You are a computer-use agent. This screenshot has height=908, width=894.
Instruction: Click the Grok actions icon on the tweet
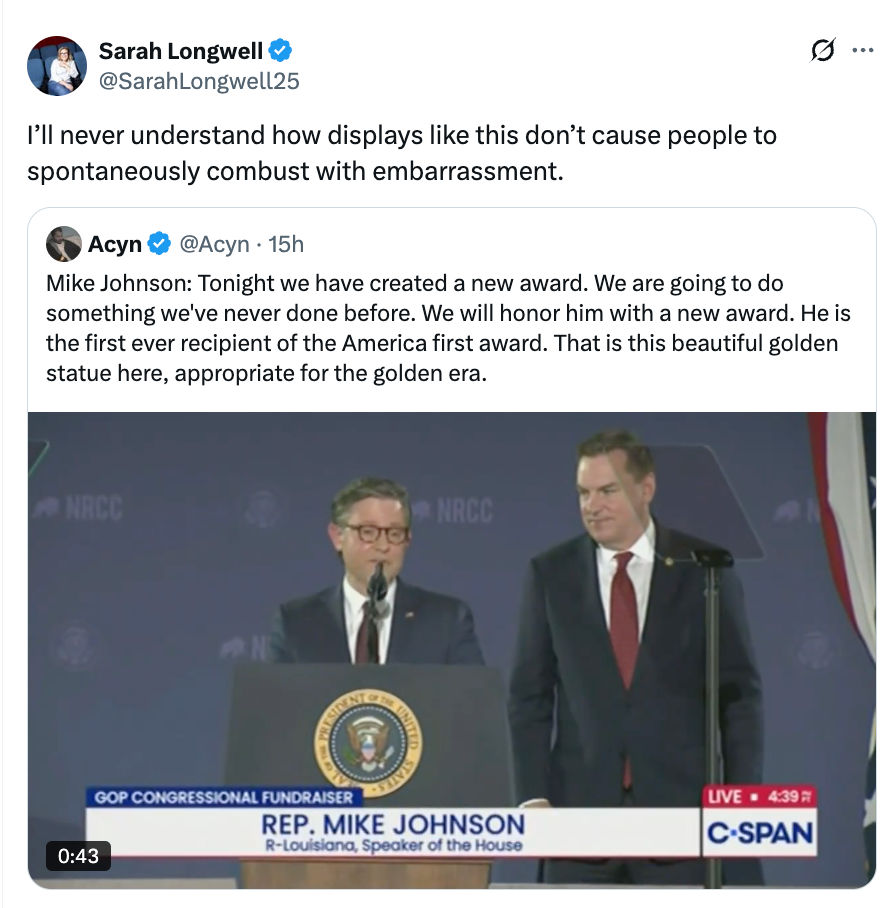pyautogui.click(x=822, y=50)
